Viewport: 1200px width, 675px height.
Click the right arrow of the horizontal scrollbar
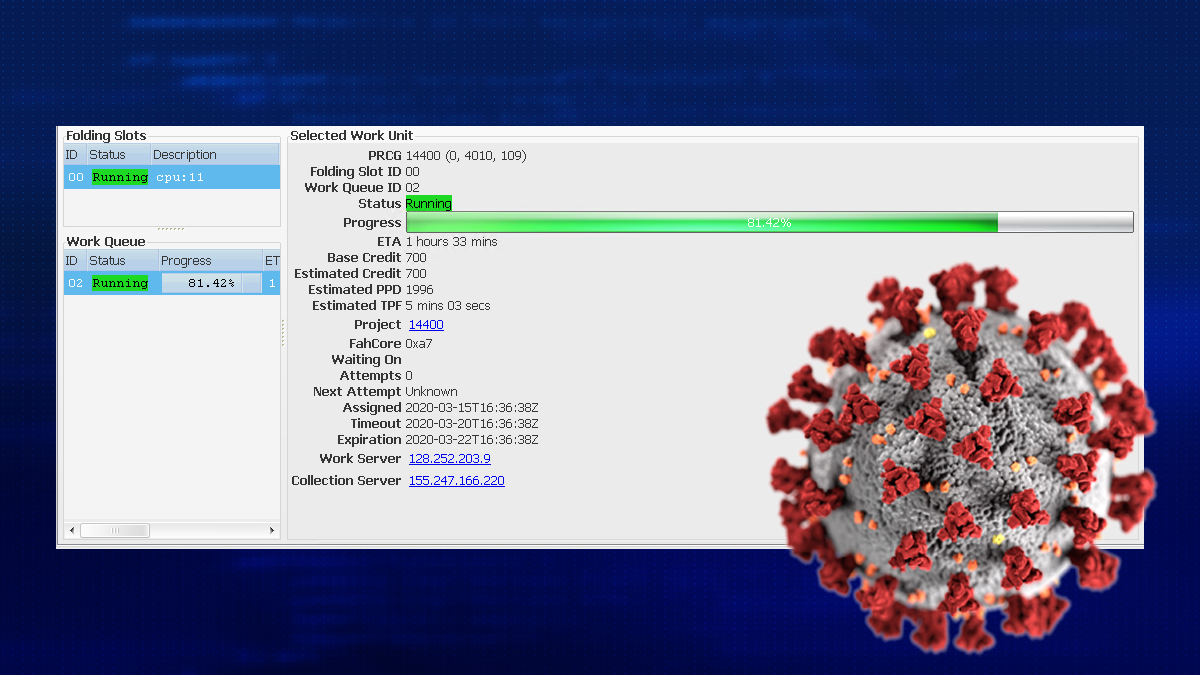(x=271, y=530)
